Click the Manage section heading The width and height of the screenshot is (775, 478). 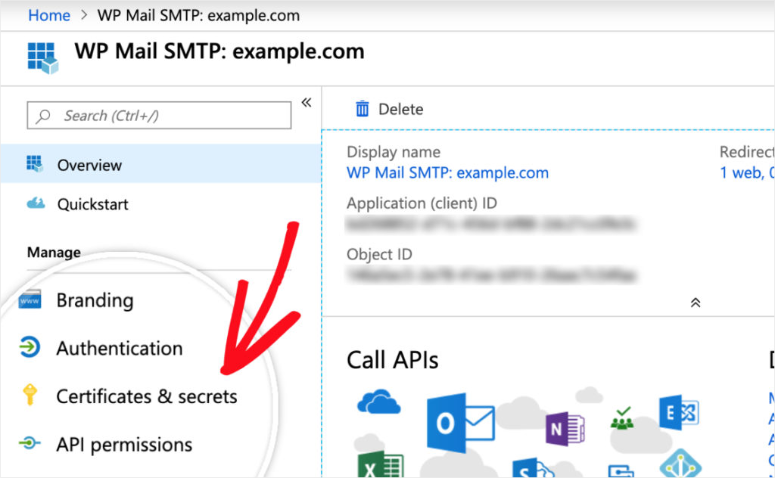54,252
